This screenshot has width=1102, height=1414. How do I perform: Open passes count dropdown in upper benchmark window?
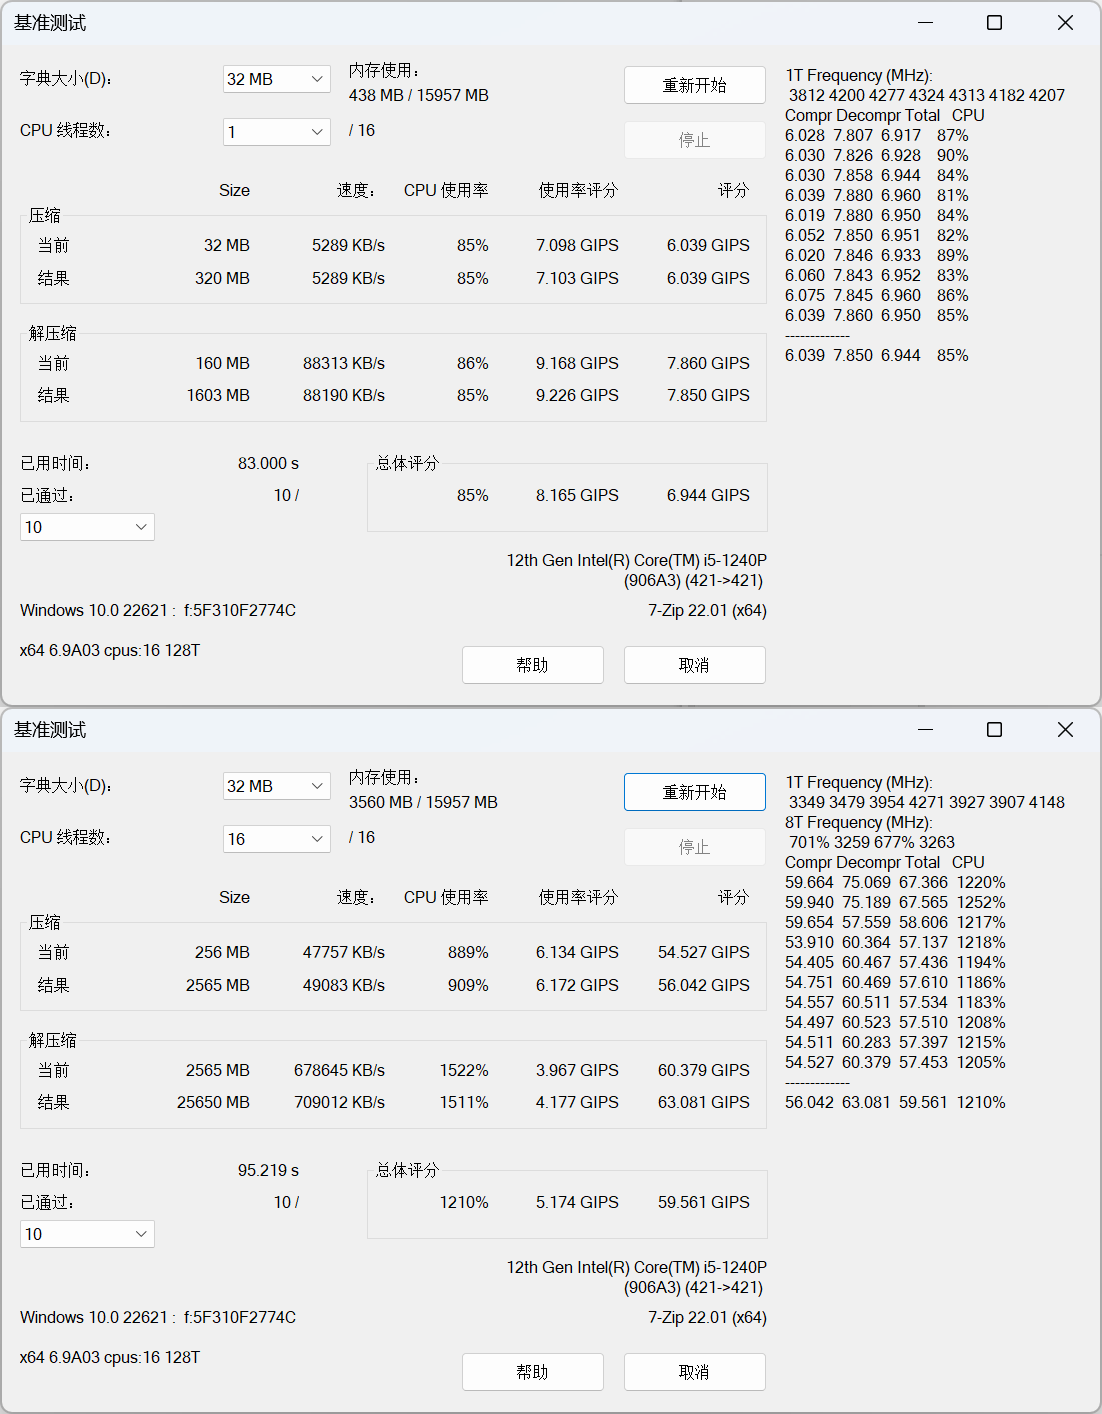coord(87,527)
